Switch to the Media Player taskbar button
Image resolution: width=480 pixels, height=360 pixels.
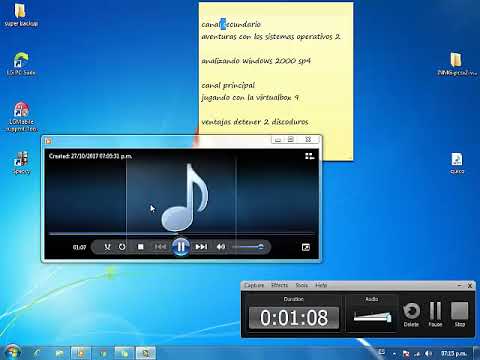(x=80, y=353)
